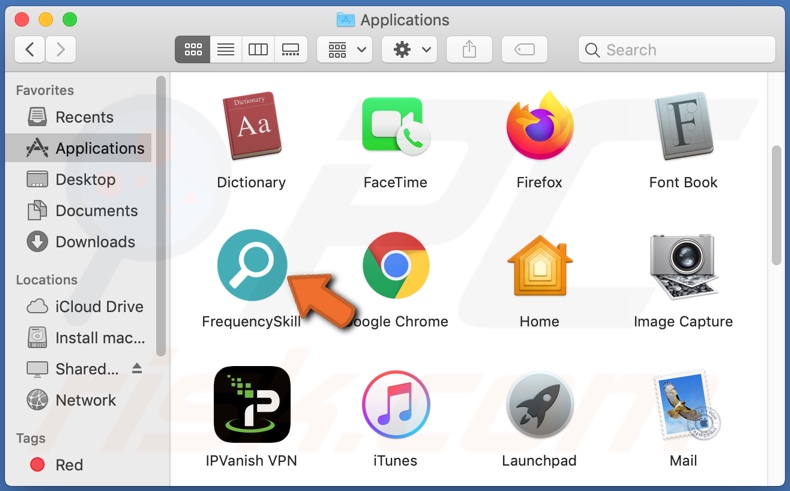Click the main file area scrollbar
Viewport: 790px width, 491px height.
(776, 205)
